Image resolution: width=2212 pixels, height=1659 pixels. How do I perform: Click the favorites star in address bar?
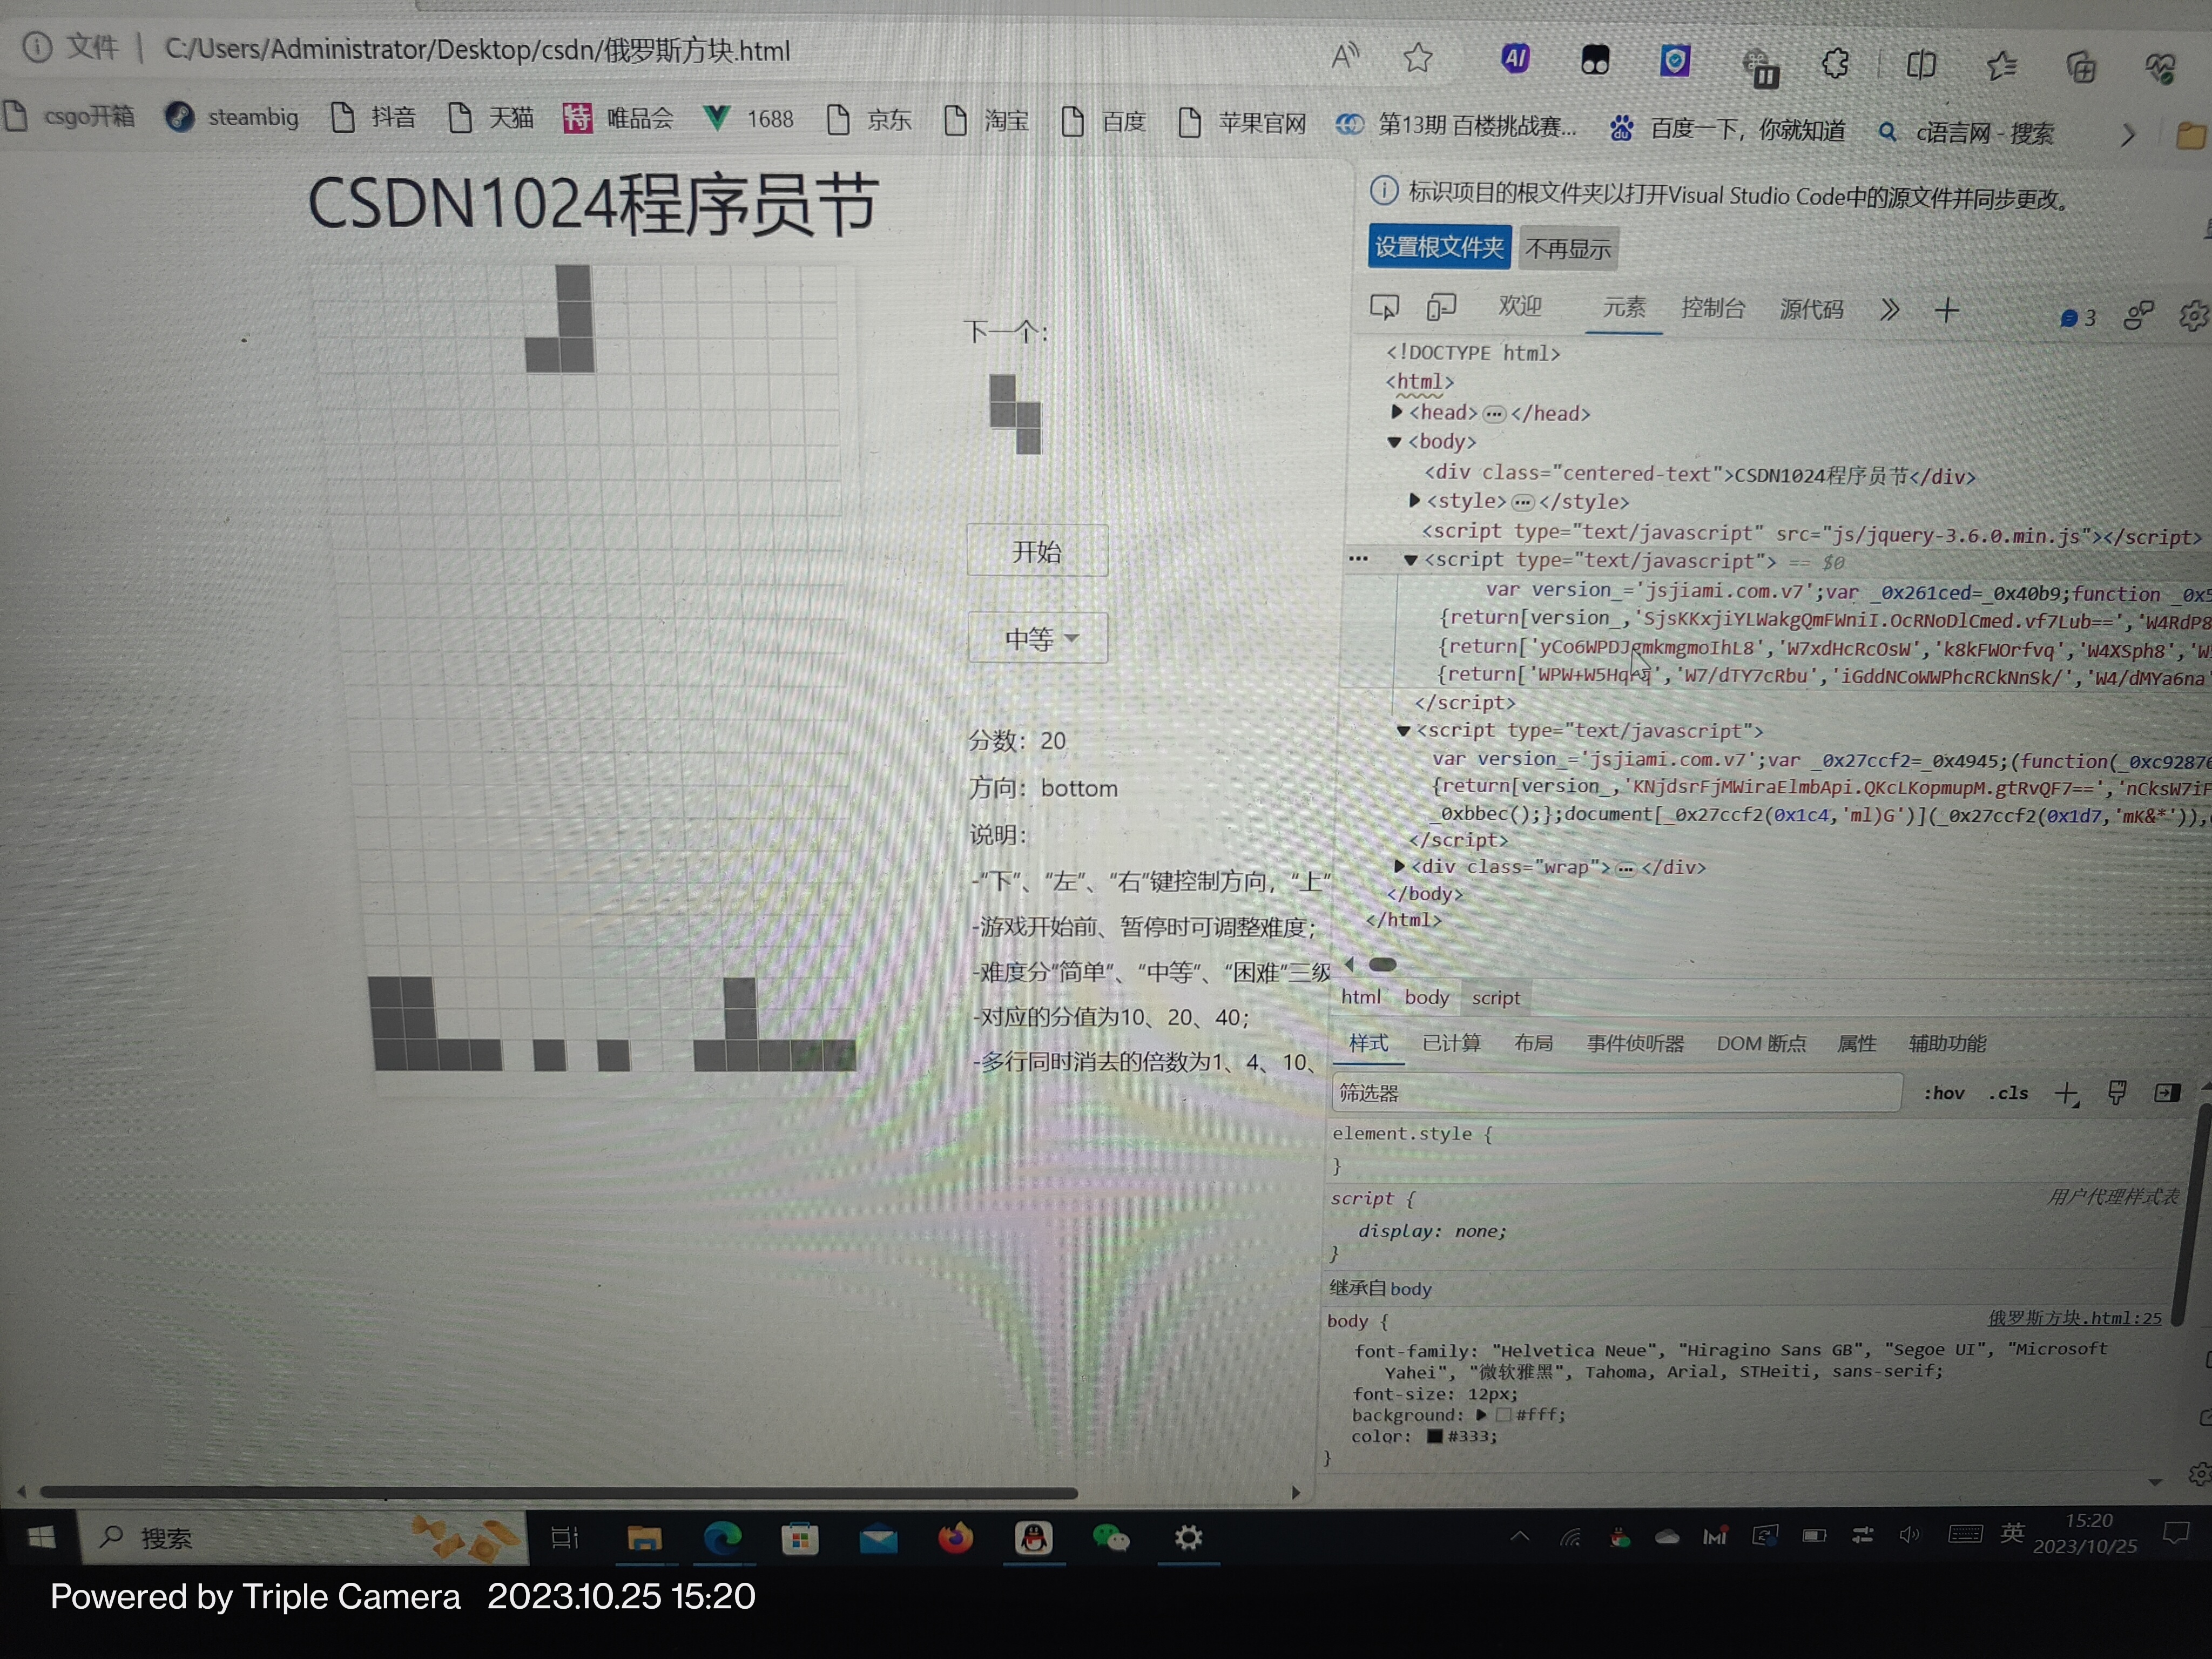point(1417,58)
